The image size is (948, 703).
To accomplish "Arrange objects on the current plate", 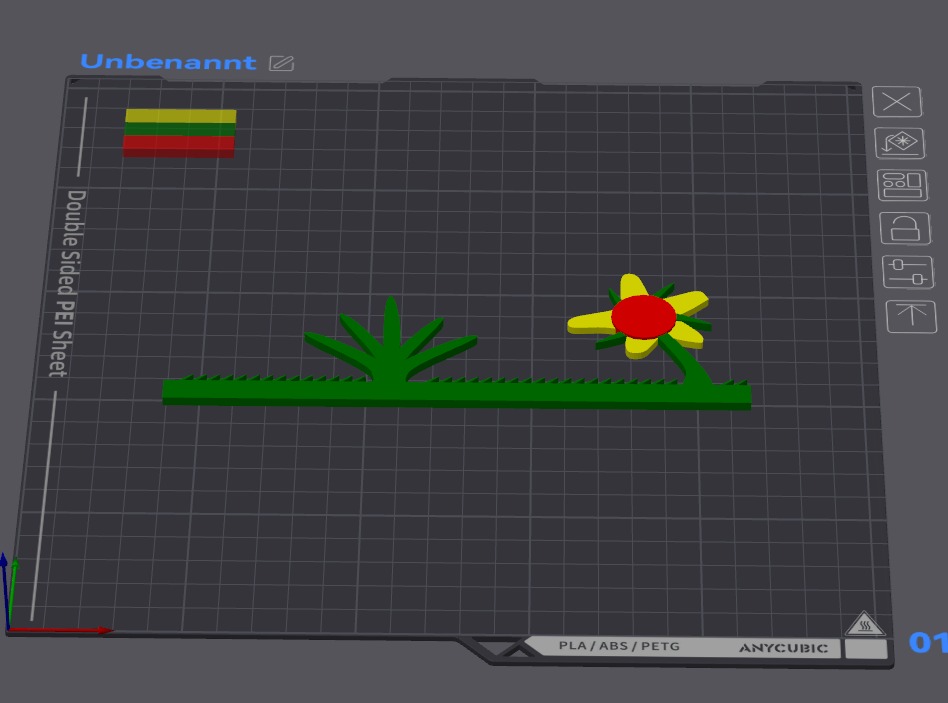I will [902, 184].
